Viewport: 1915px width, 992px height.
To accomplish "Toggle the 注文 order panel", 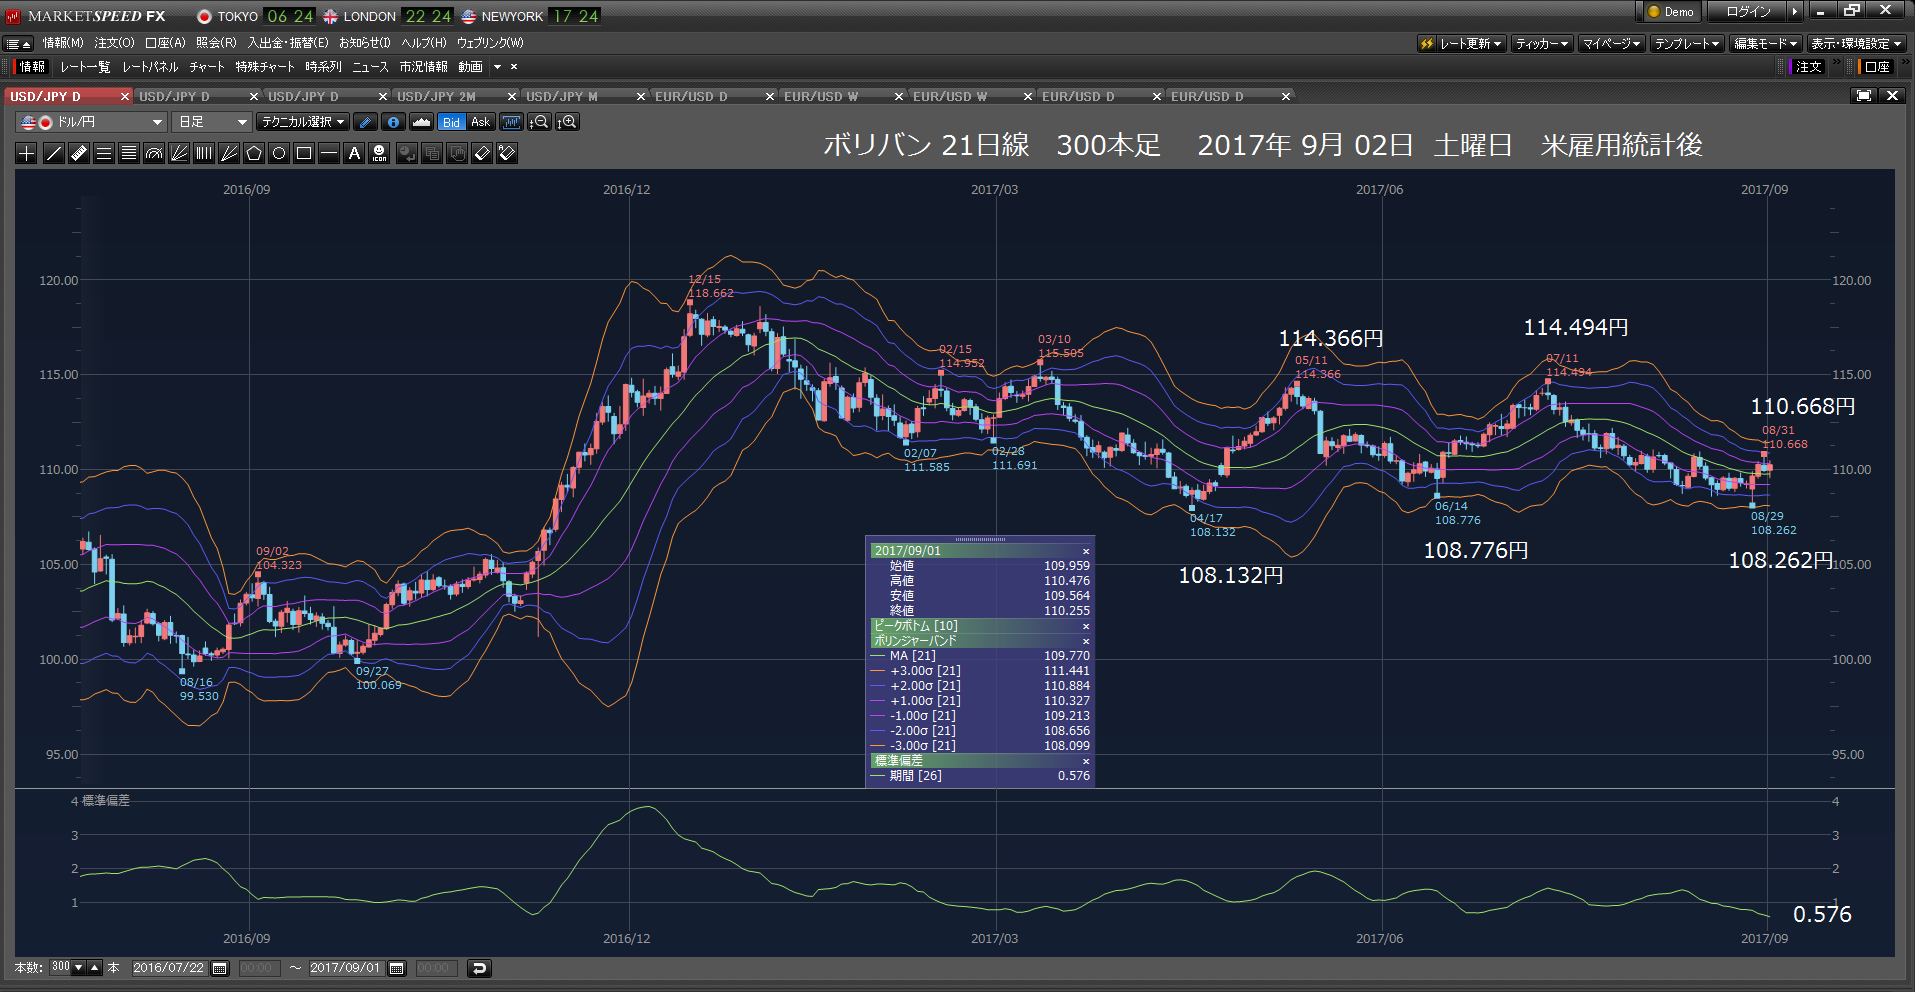I will click(1809, 67).
